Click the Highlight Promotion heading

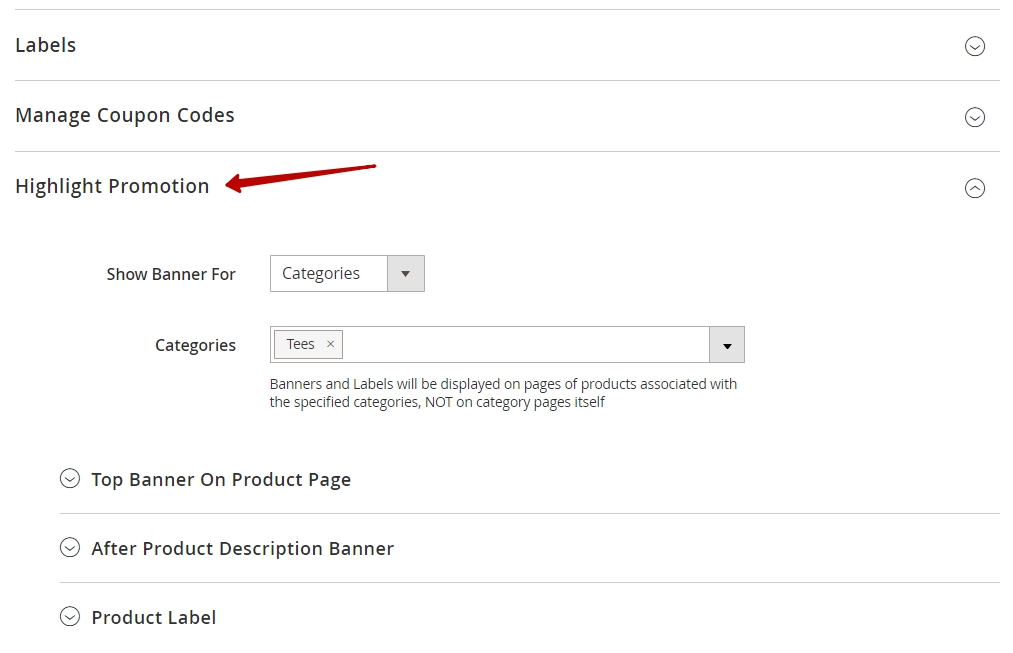[112, 187]
